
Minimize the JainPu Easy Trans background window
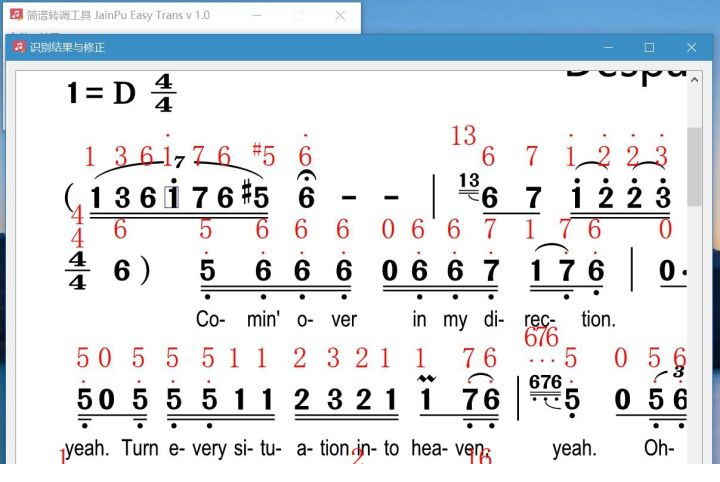pos(257,15)
